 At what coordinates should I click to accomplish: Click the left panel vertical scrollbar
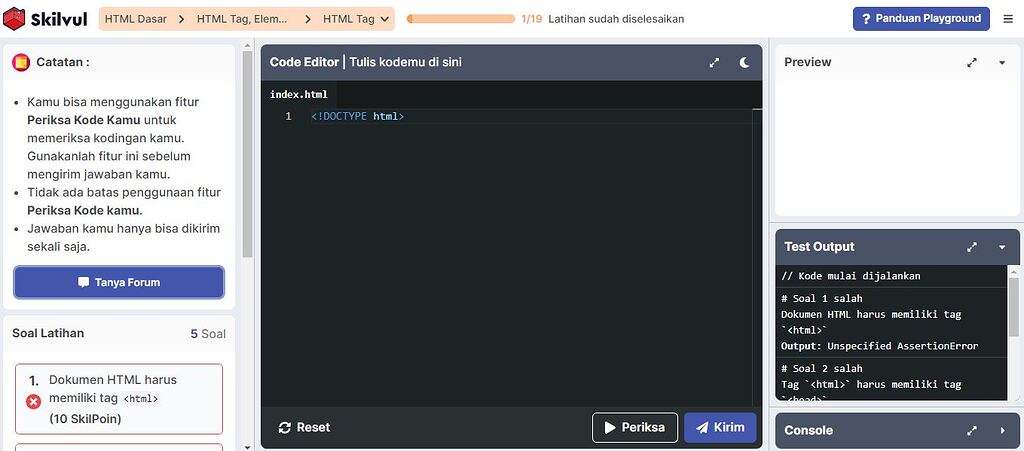click(x=248, y=154)
